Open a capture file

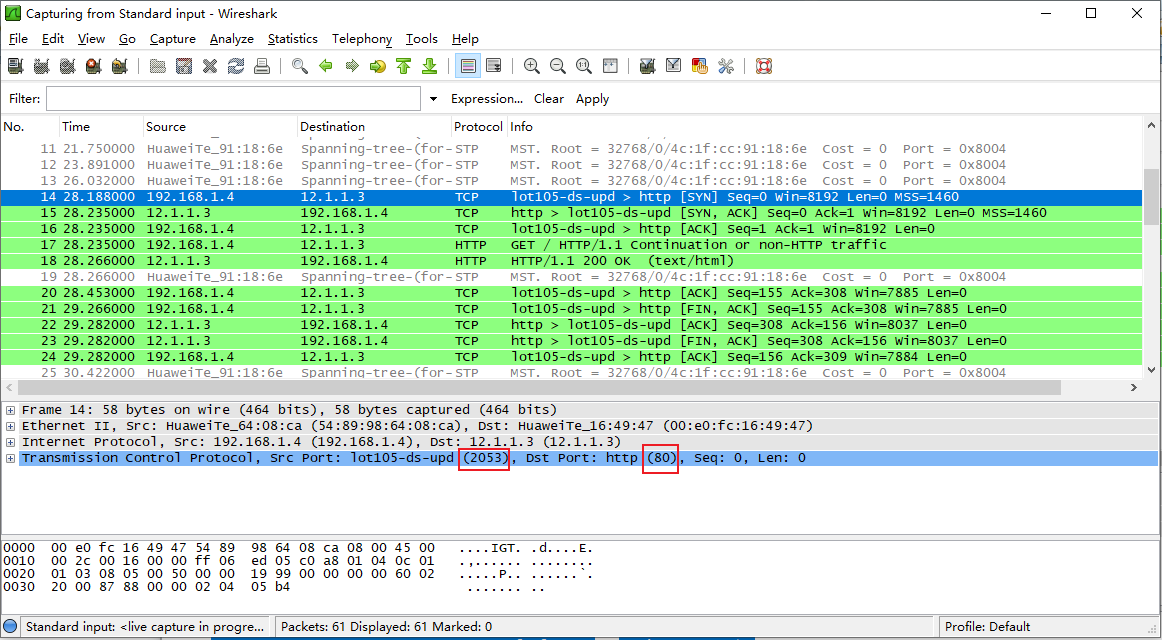[157, 67]
